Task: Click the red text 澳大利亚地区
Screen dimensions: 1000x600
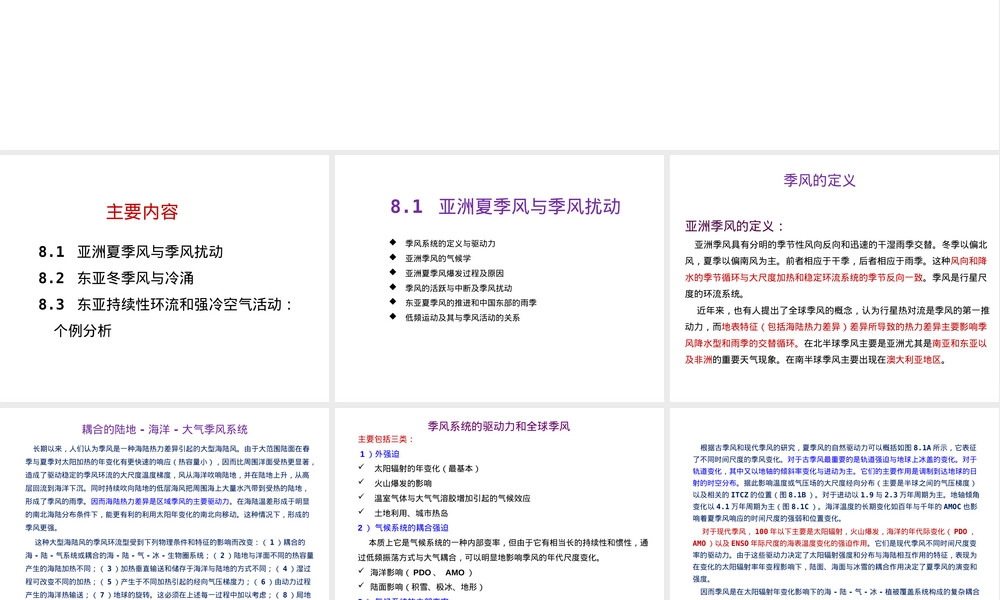Action: (914, 360)
